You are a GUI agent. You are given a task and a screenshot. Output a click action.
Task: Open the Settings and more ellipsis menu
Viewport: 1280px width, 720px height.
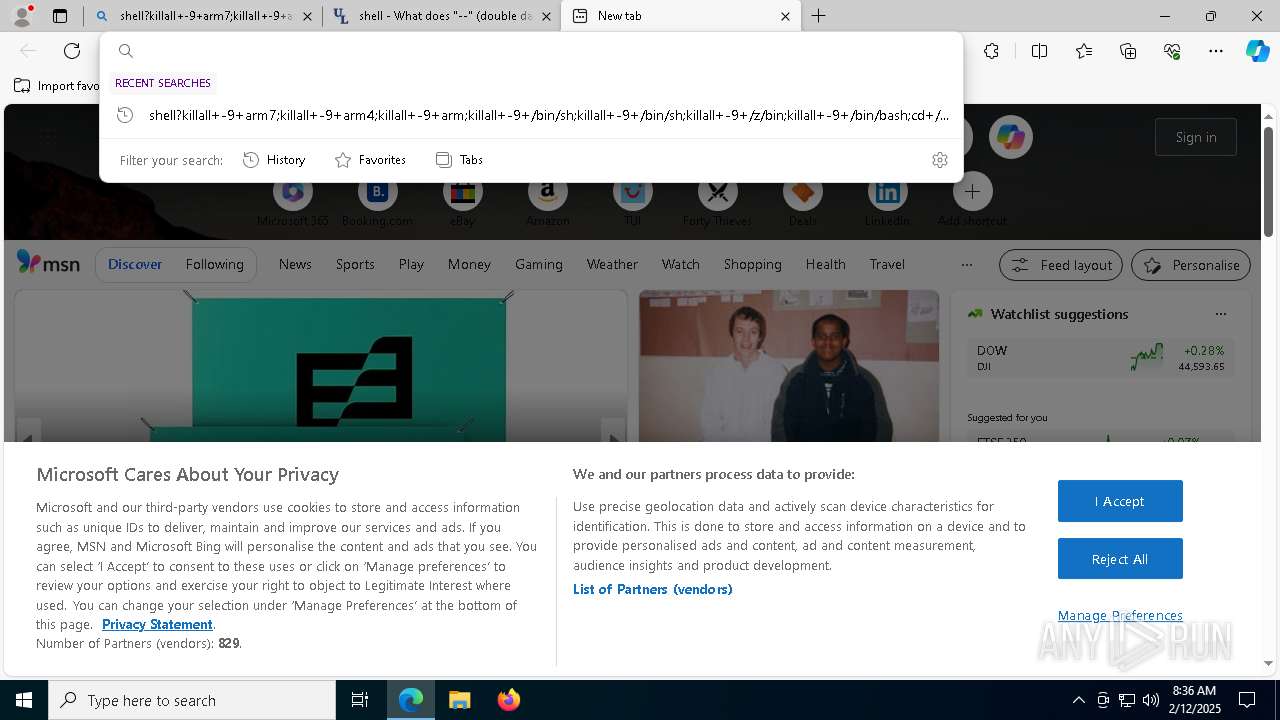[x=1216, y=51]
